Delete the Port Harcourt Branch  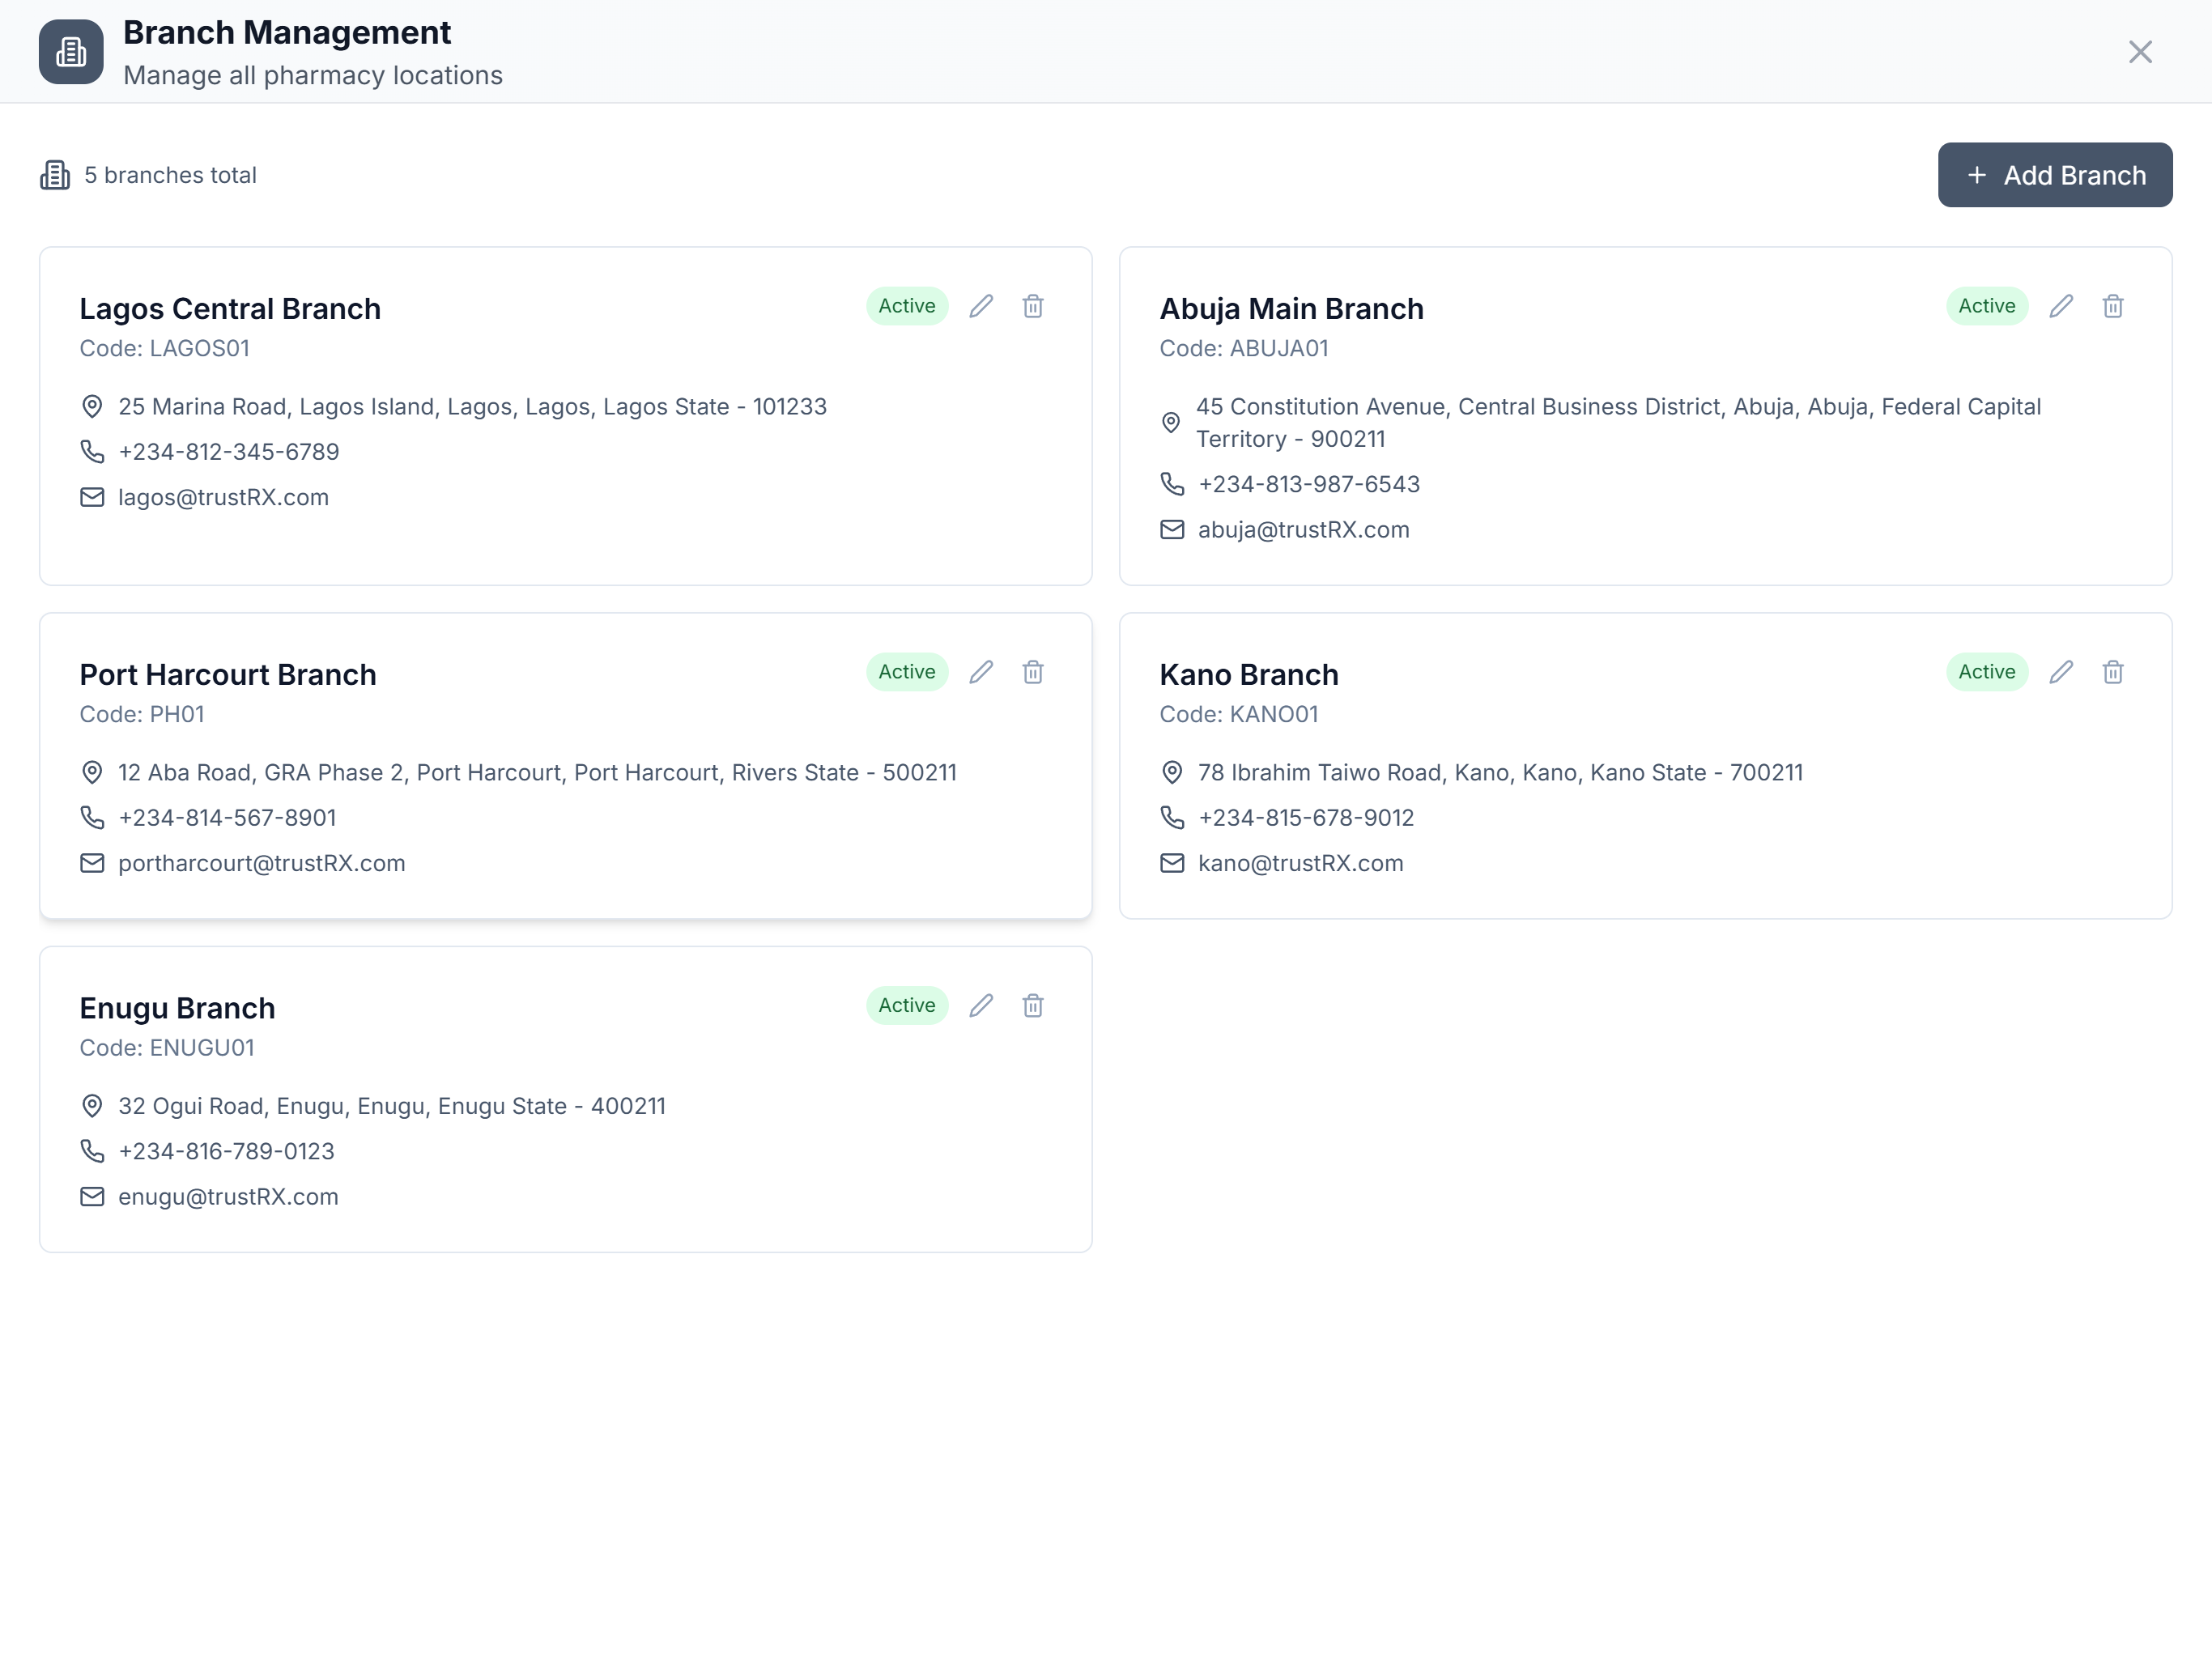point(1033,672)
